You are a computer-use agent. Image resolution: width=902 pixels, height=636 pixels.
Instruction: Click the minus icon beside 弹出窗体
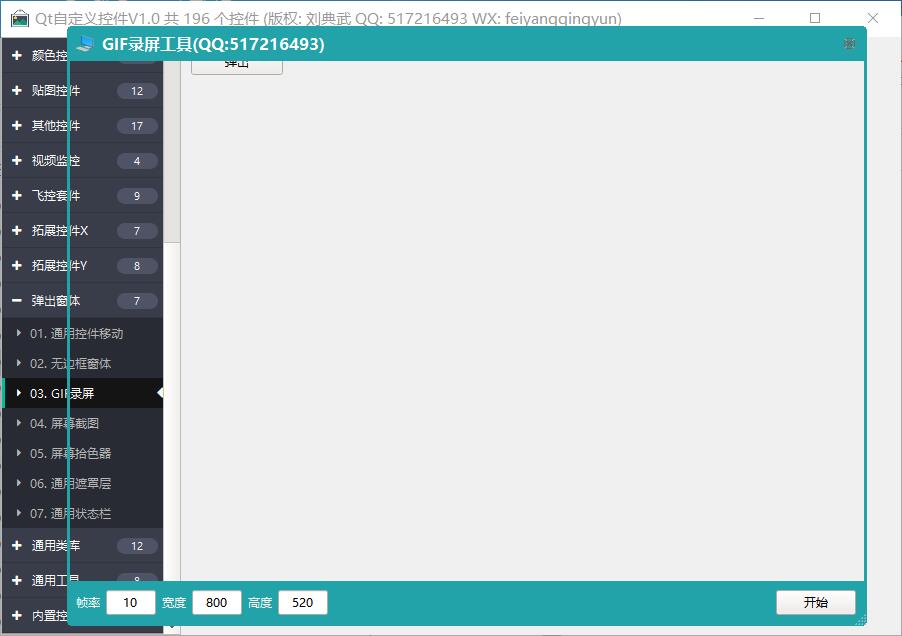17,301
